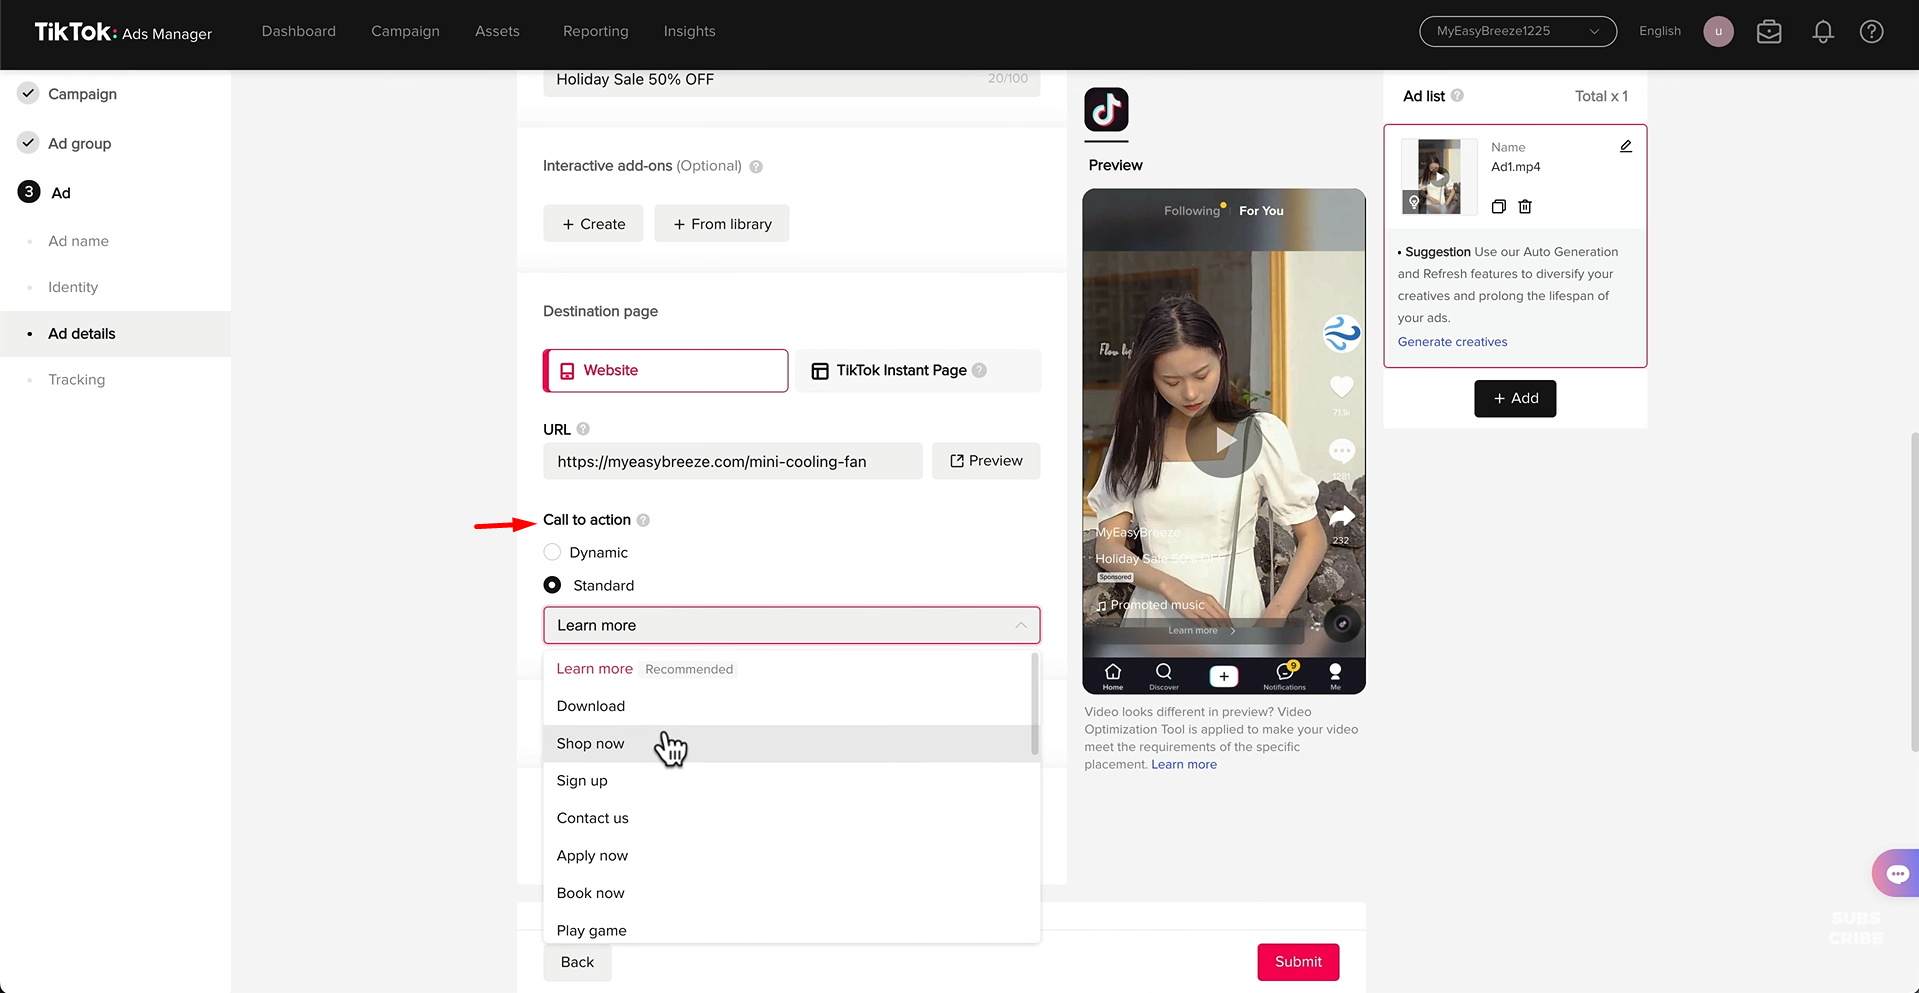Go to the Reporting menu item
Viewport: 1919px width, 993px height.
595,31
